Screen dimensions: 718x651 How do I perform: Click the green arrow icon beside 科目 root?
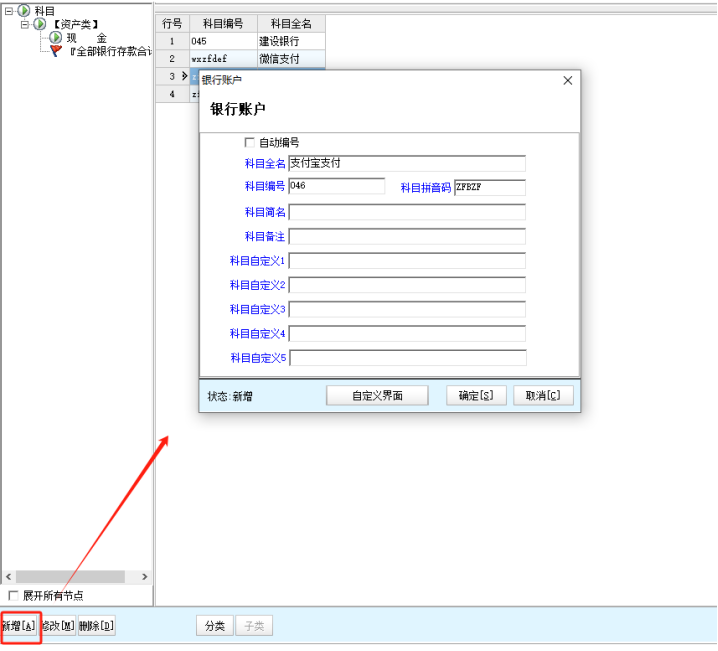pos(24,10)
